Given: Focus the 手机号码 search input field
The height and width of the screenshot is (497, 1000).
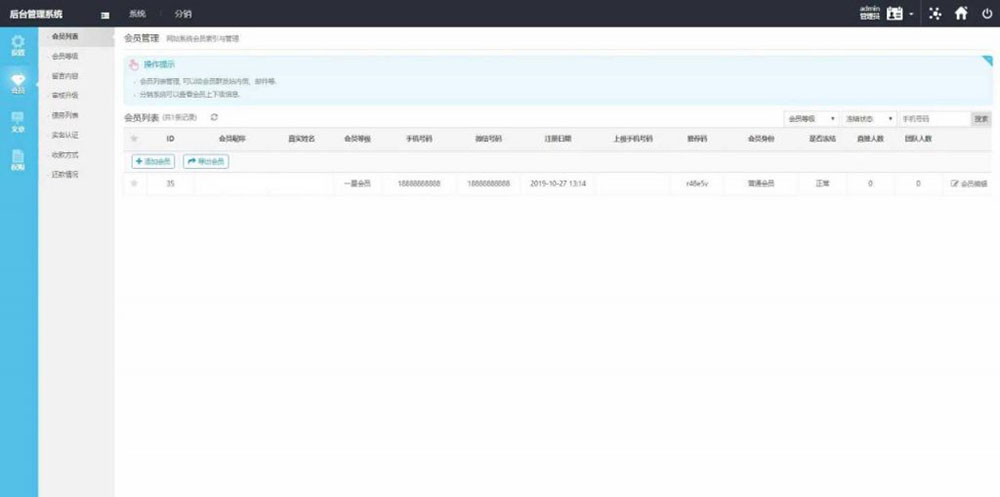Looking at the screenshot, I should [934, 119].
